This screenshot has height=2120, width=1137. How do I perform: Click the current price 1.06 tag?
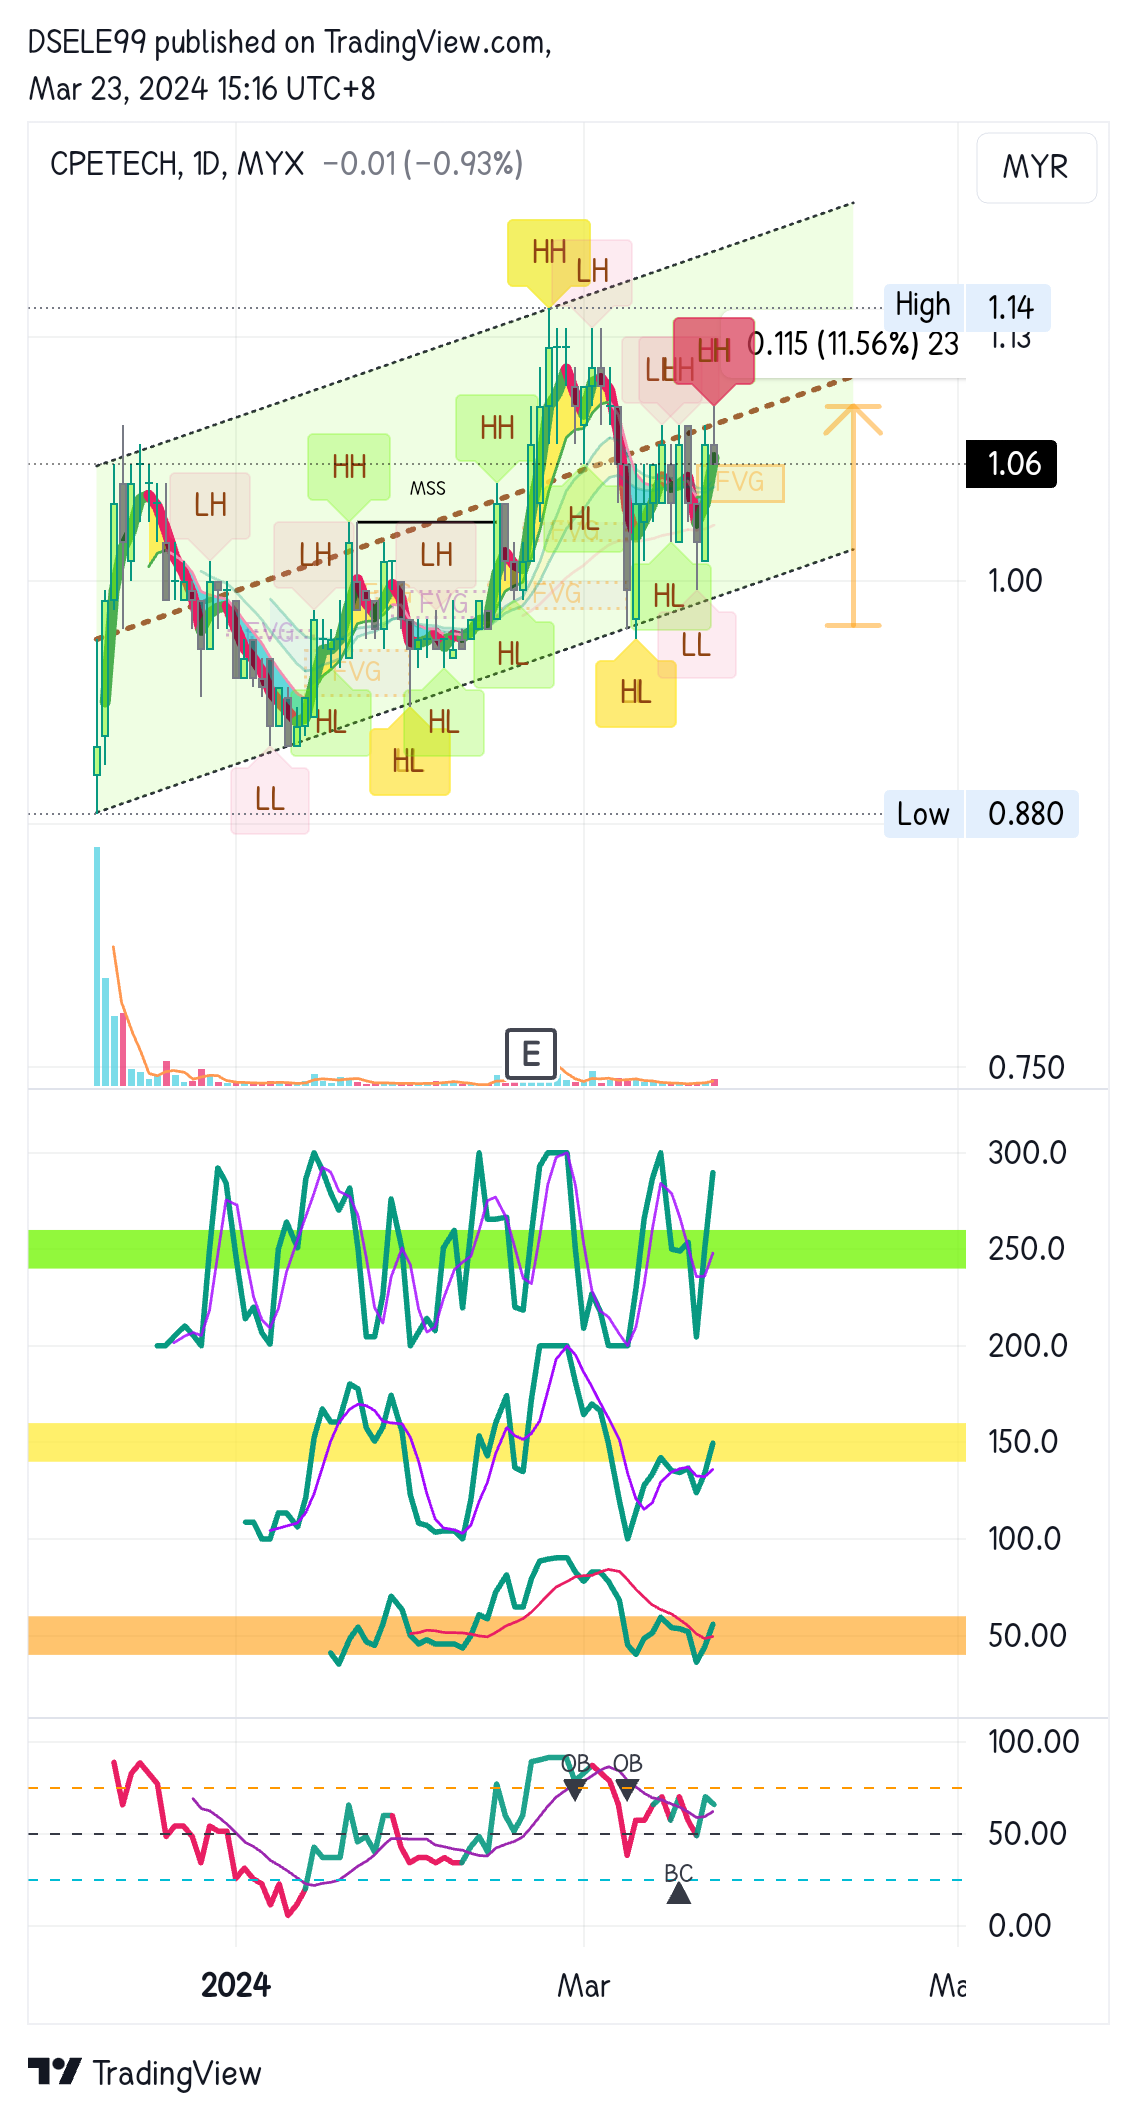tap(1011, 464)
